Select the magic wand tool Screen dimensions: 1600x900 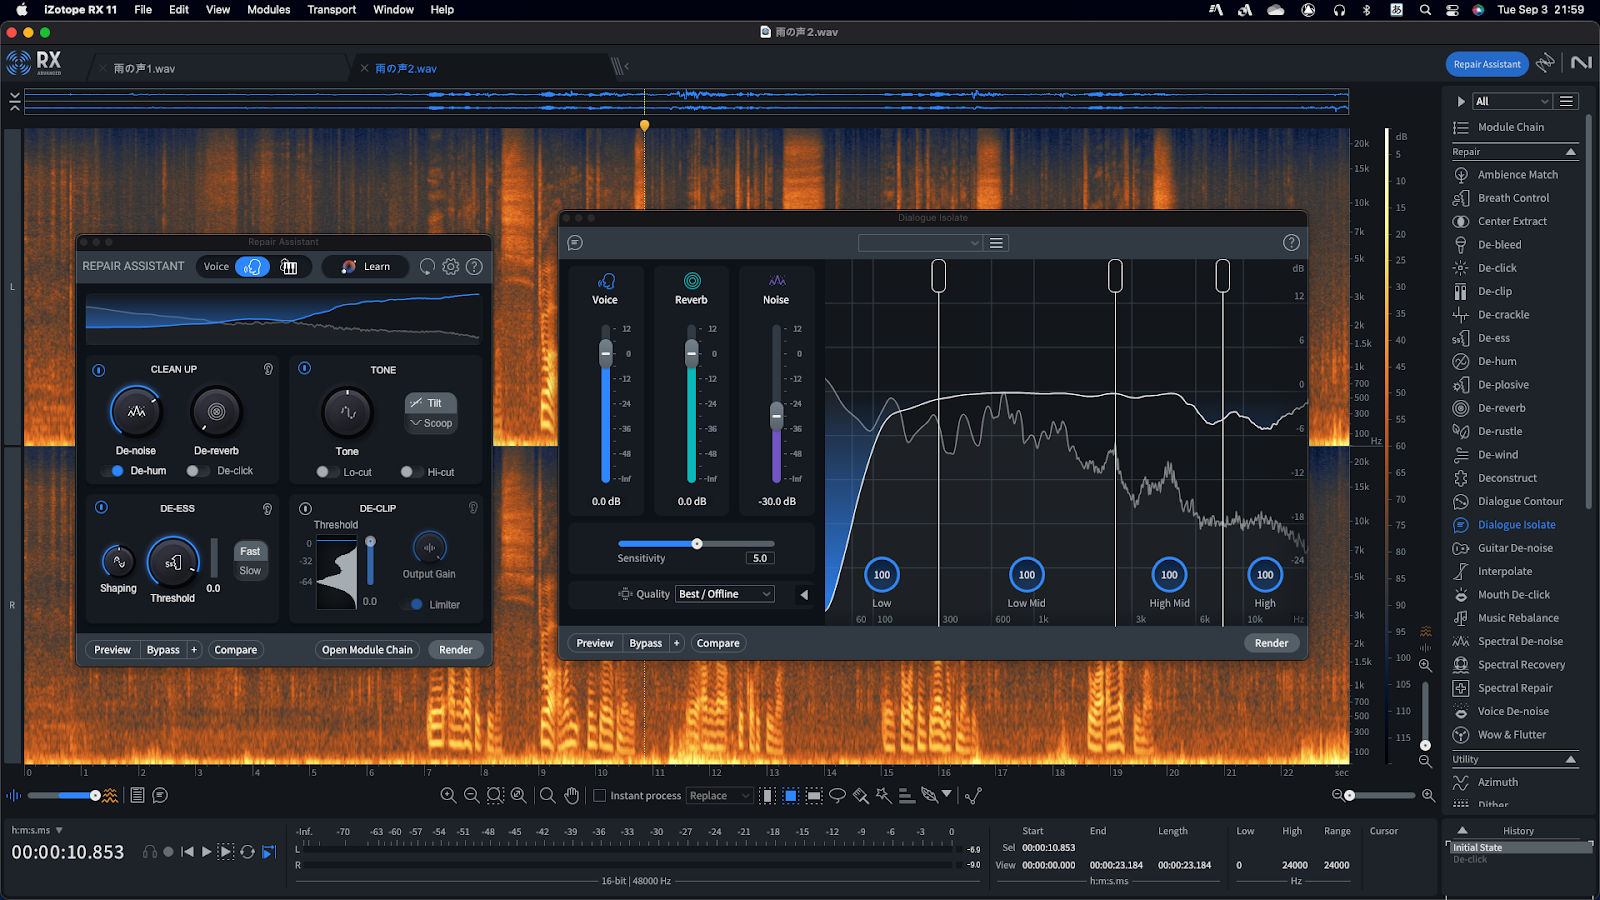883,796
